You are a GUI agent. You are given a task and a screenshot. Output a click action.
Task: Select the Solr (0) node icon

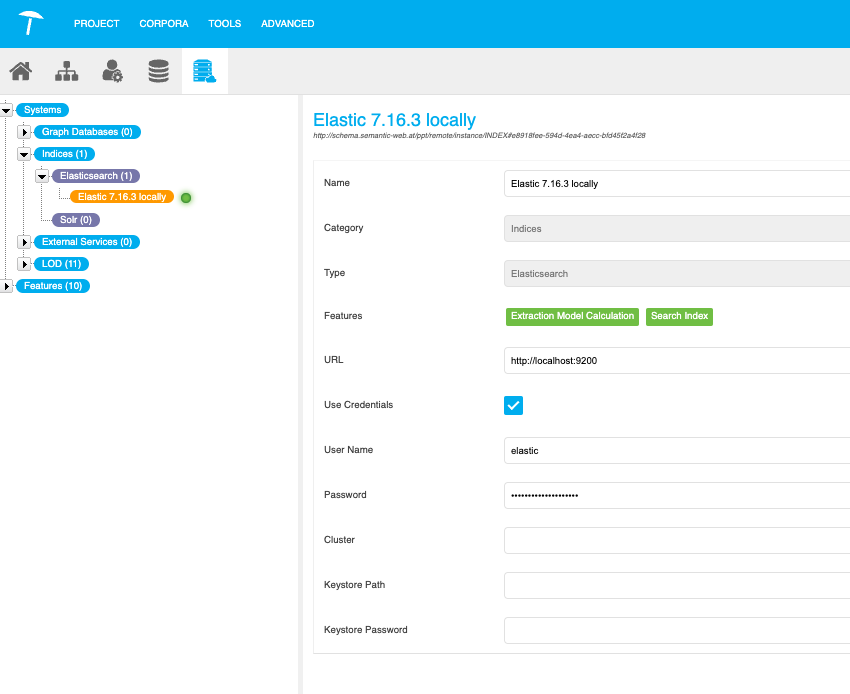[74, 219]
